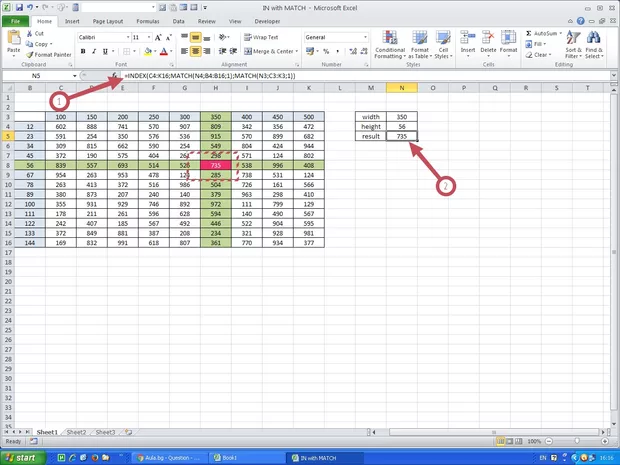Open the Aula.bg browser taskbar button
This screenshot has height=465, width=620.
point(171,458)
